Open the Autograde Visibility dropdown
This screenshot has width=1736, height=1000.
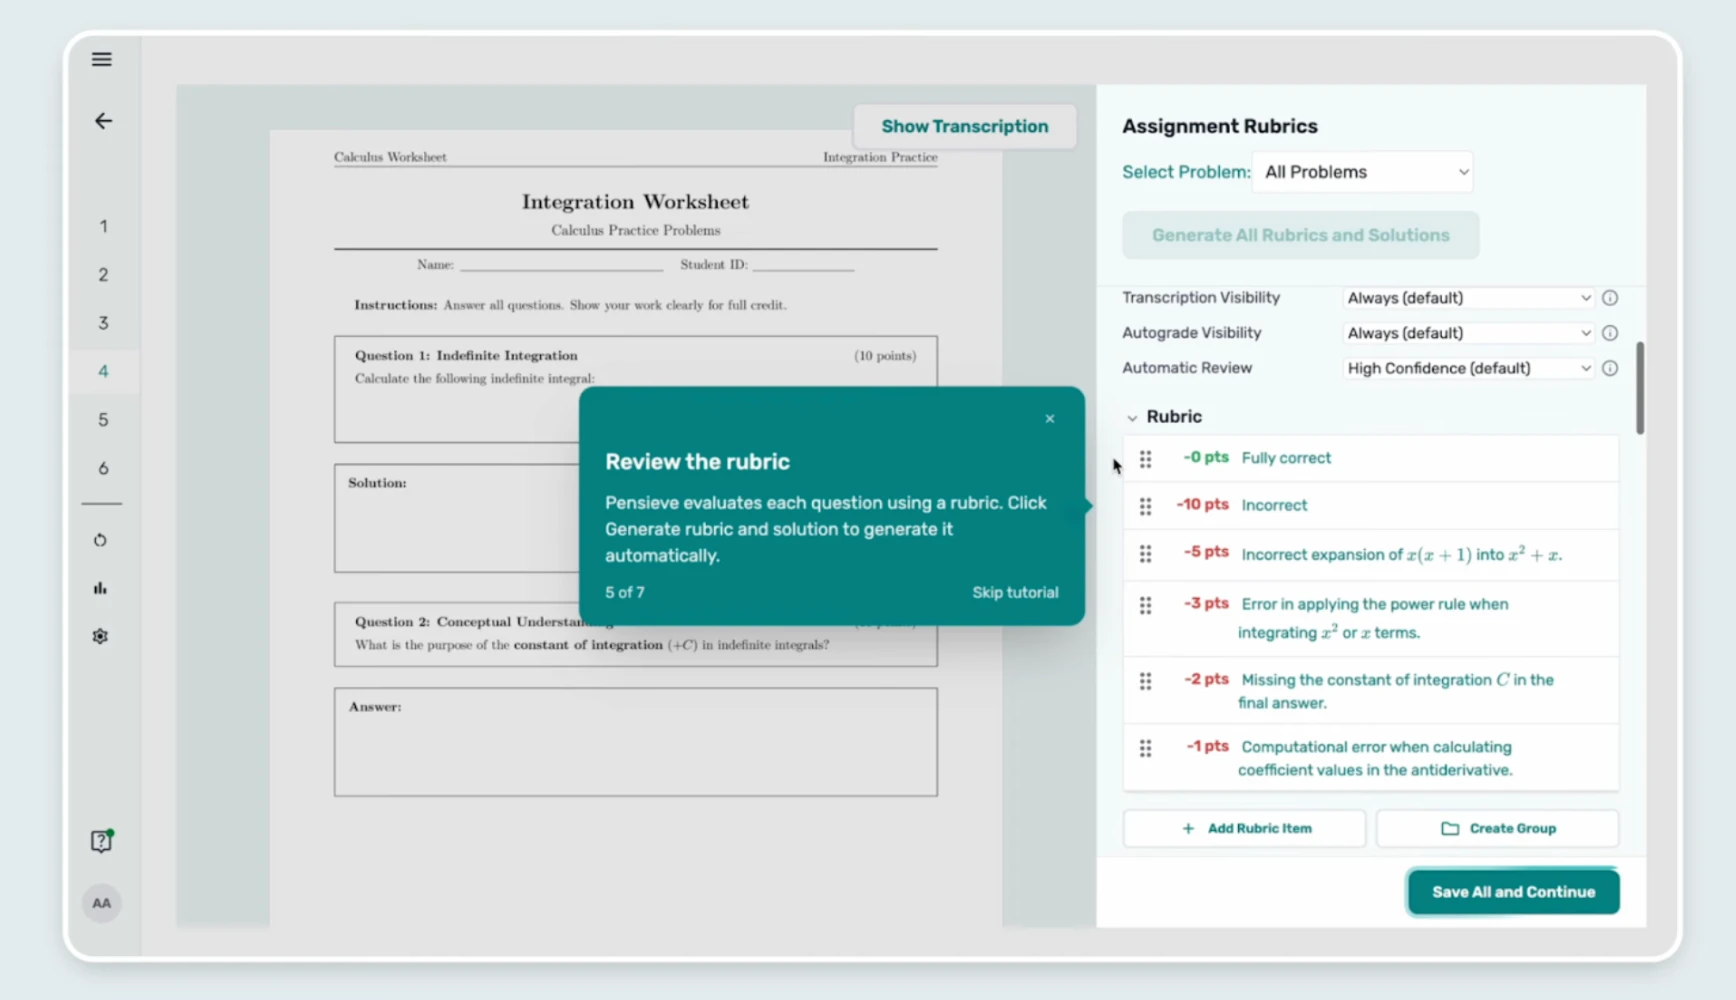coord(1468,333)
